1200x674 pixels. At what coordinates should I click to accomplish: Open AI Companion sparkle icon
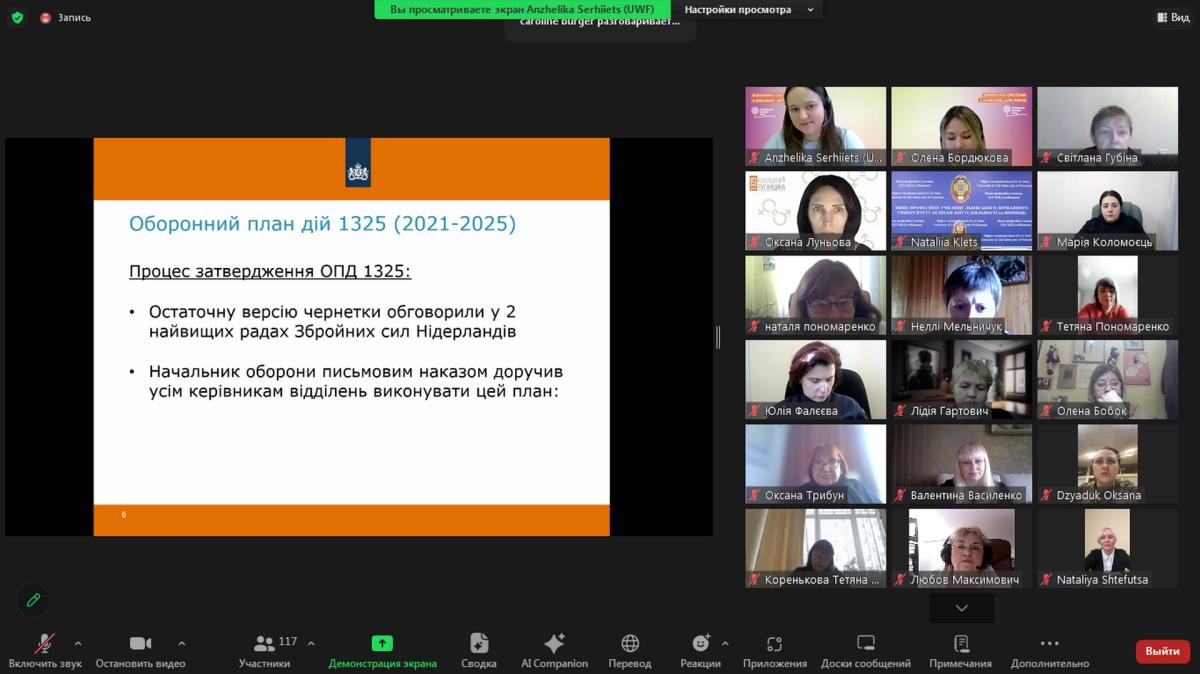click(x=554, y=643)
